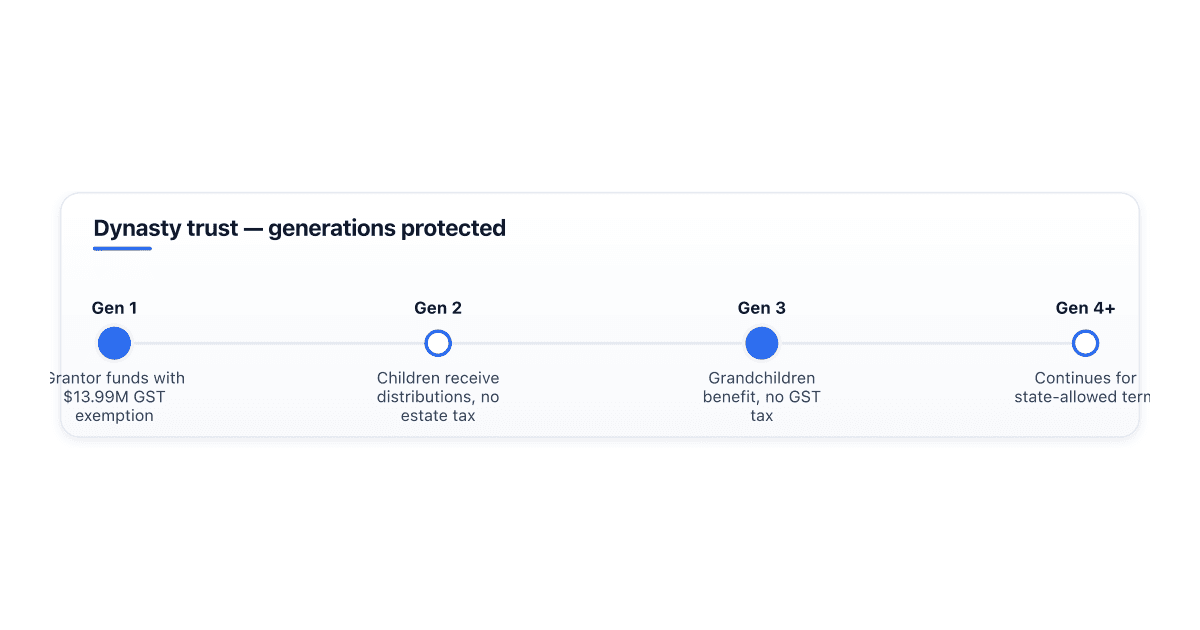The image size is (1200, 630).
Task: Click the words 'estate tax' under Gen 2
Action: [438, 416]
